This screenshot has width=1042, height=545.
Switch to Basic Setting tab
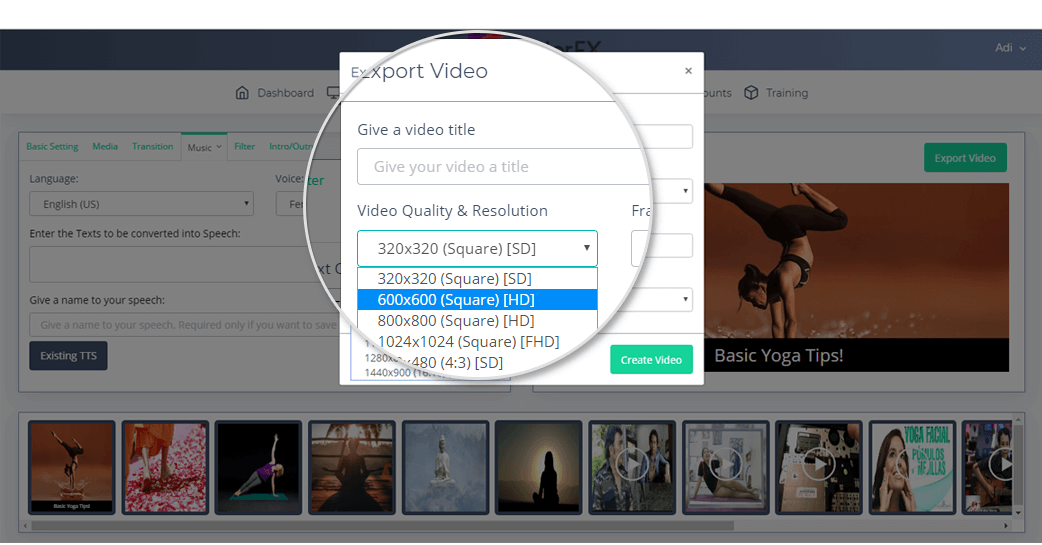(52, 146)
